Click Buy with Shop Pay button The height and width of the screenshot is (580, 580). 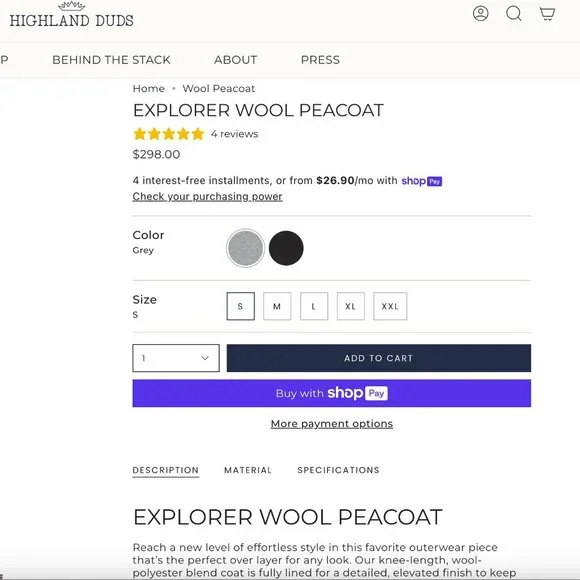coord(332,393)
